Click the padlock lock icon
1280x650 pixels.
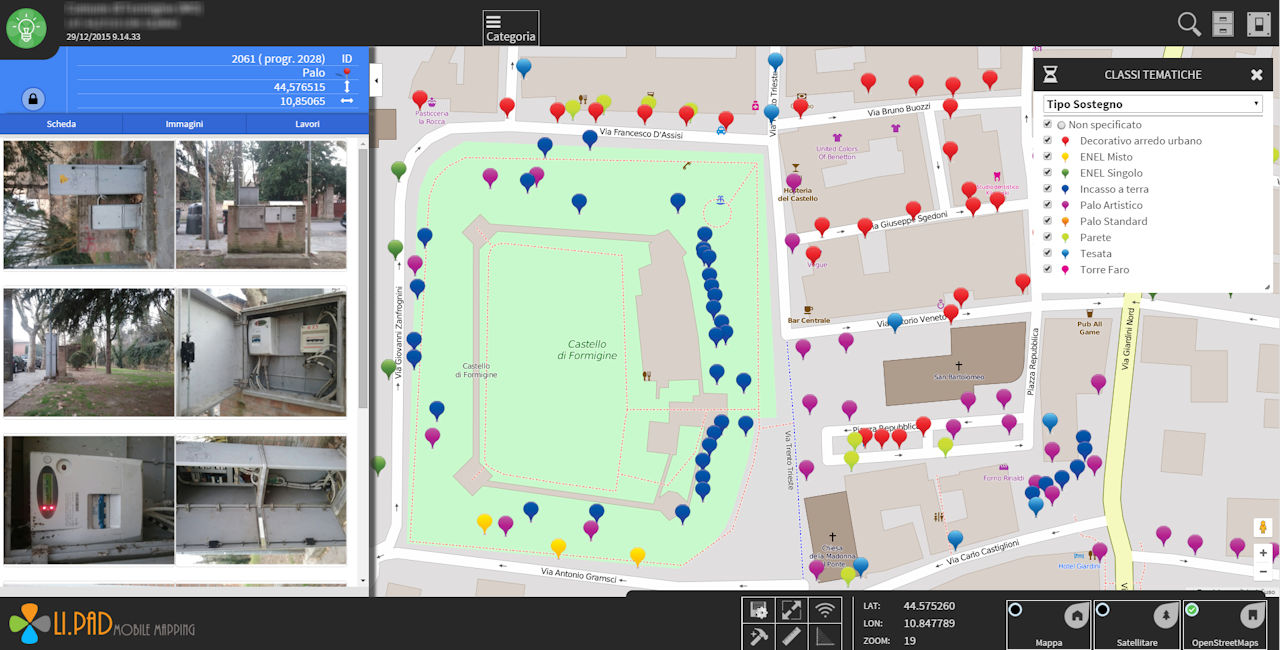(x=33, y=99)
